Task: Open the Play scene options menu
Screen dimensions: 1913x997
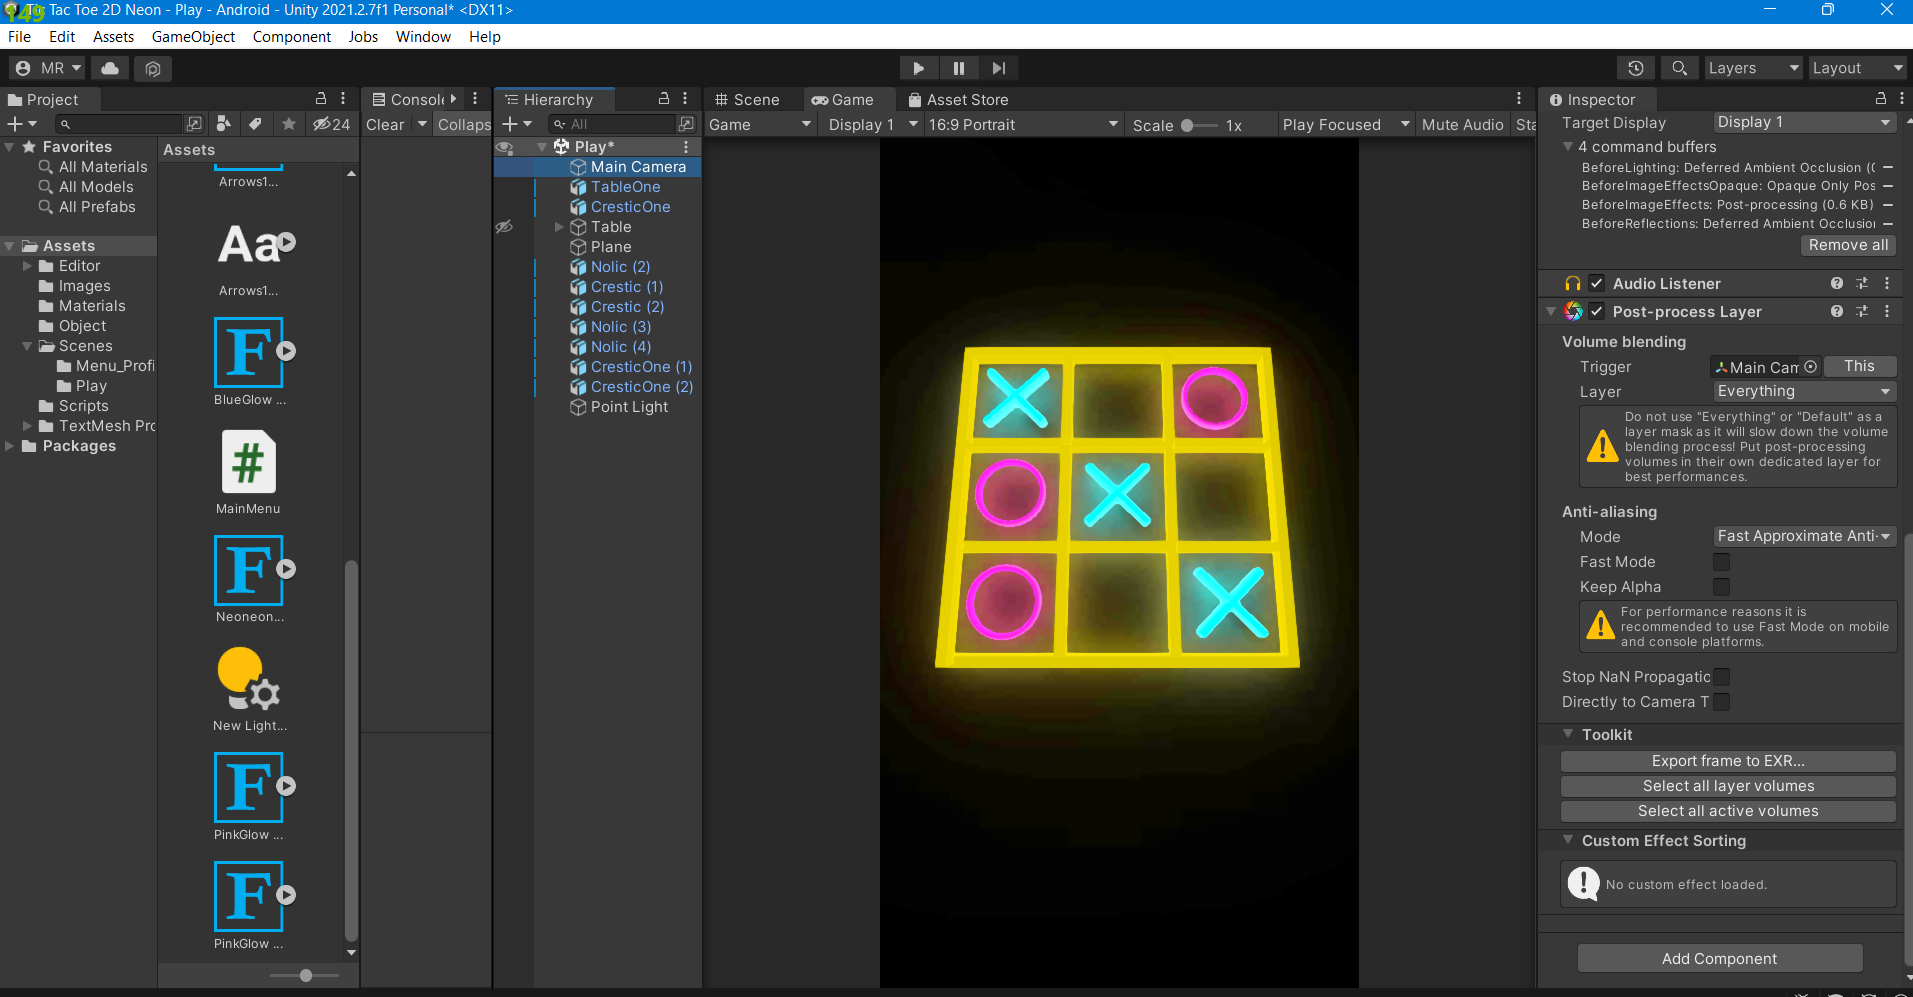Action: tap(686, 147)
